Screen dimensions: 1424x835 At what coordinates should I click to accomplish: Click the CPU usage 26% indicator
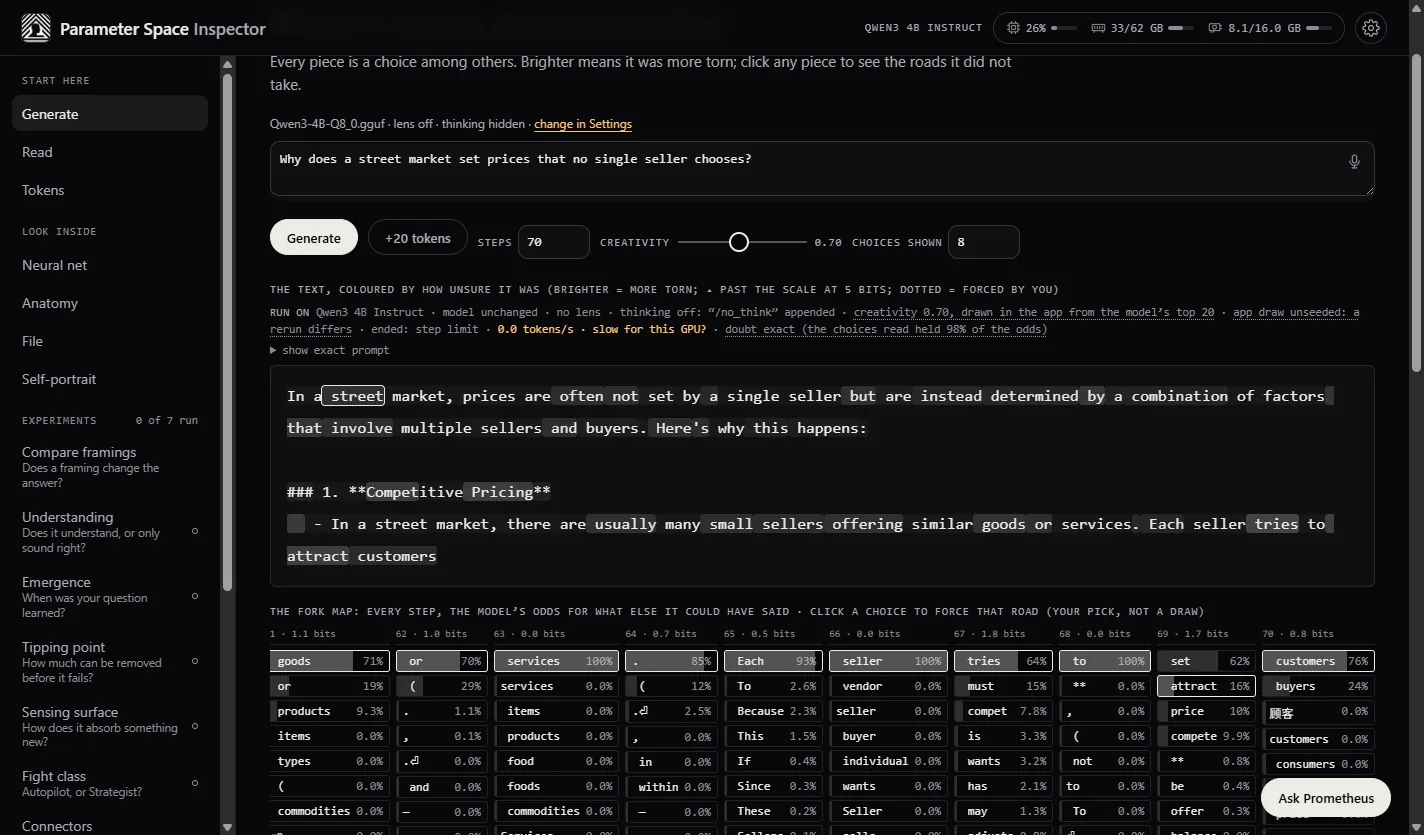coord(1042,28)
